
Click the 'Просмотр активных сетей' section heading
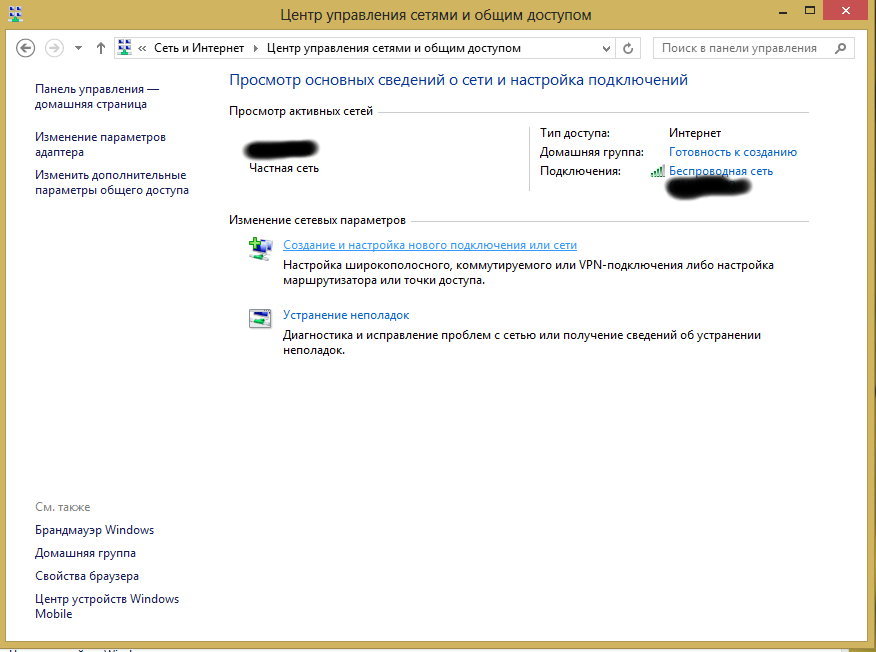[301, 111]
